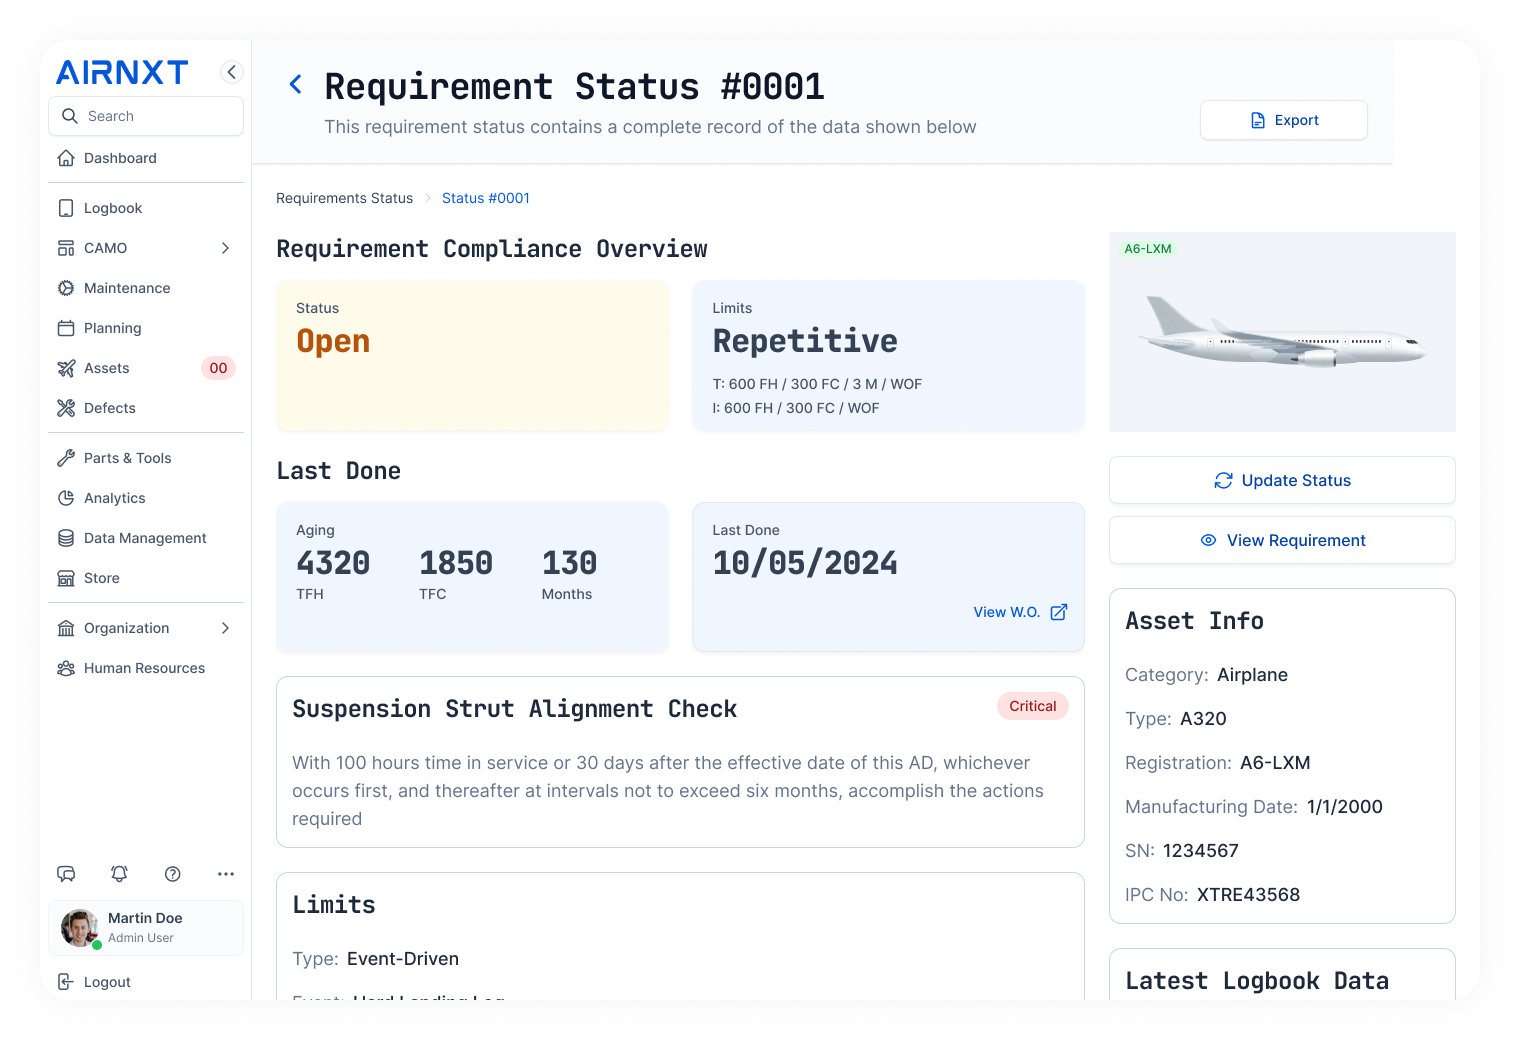View Assets with the 00 badge
The image size is (1520, 1040).
click(106, 368)
